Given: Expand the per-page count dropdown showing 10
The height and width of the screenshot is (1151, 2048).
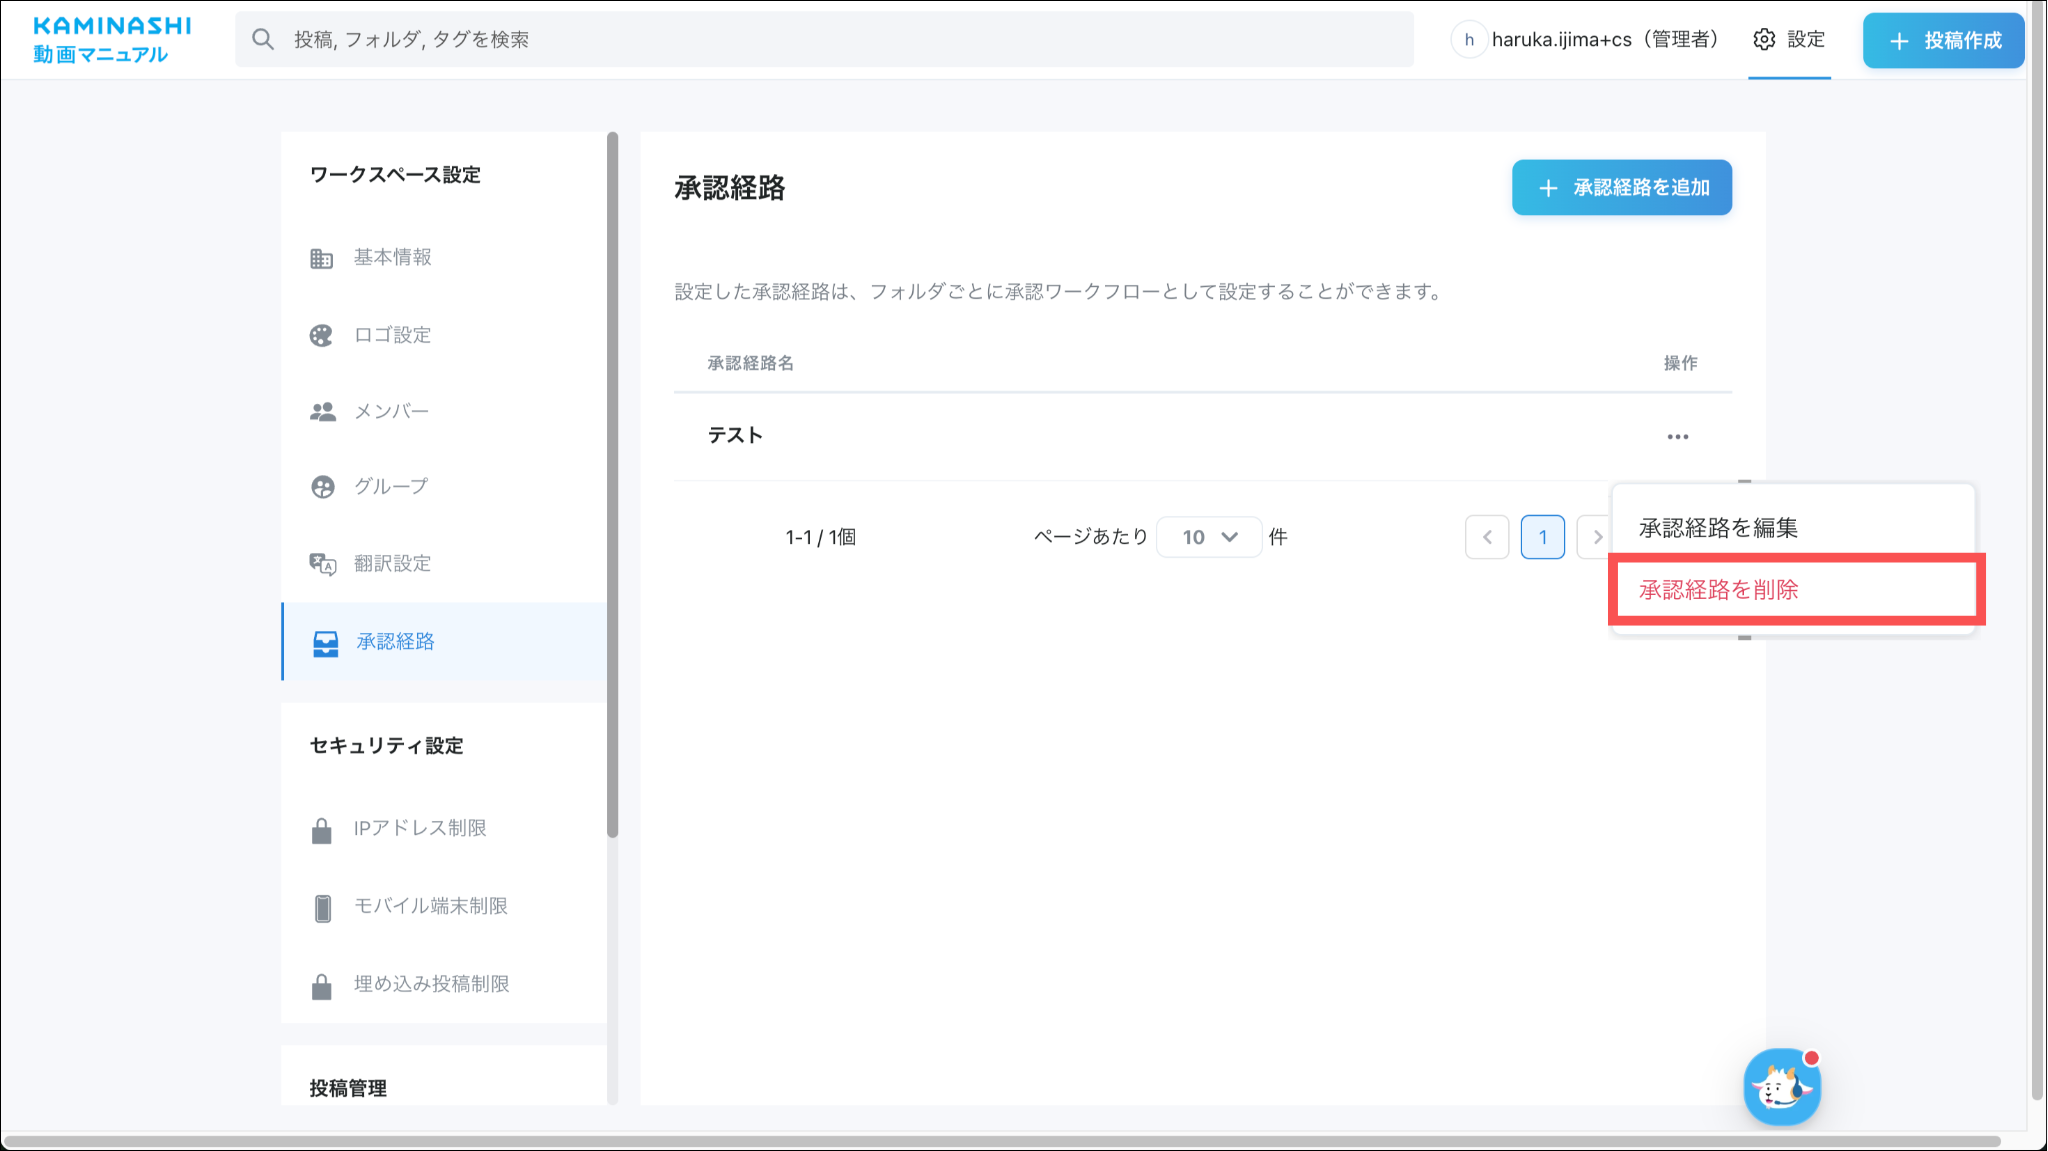Looking at the screenshot, I should (x=1208, y=537).
